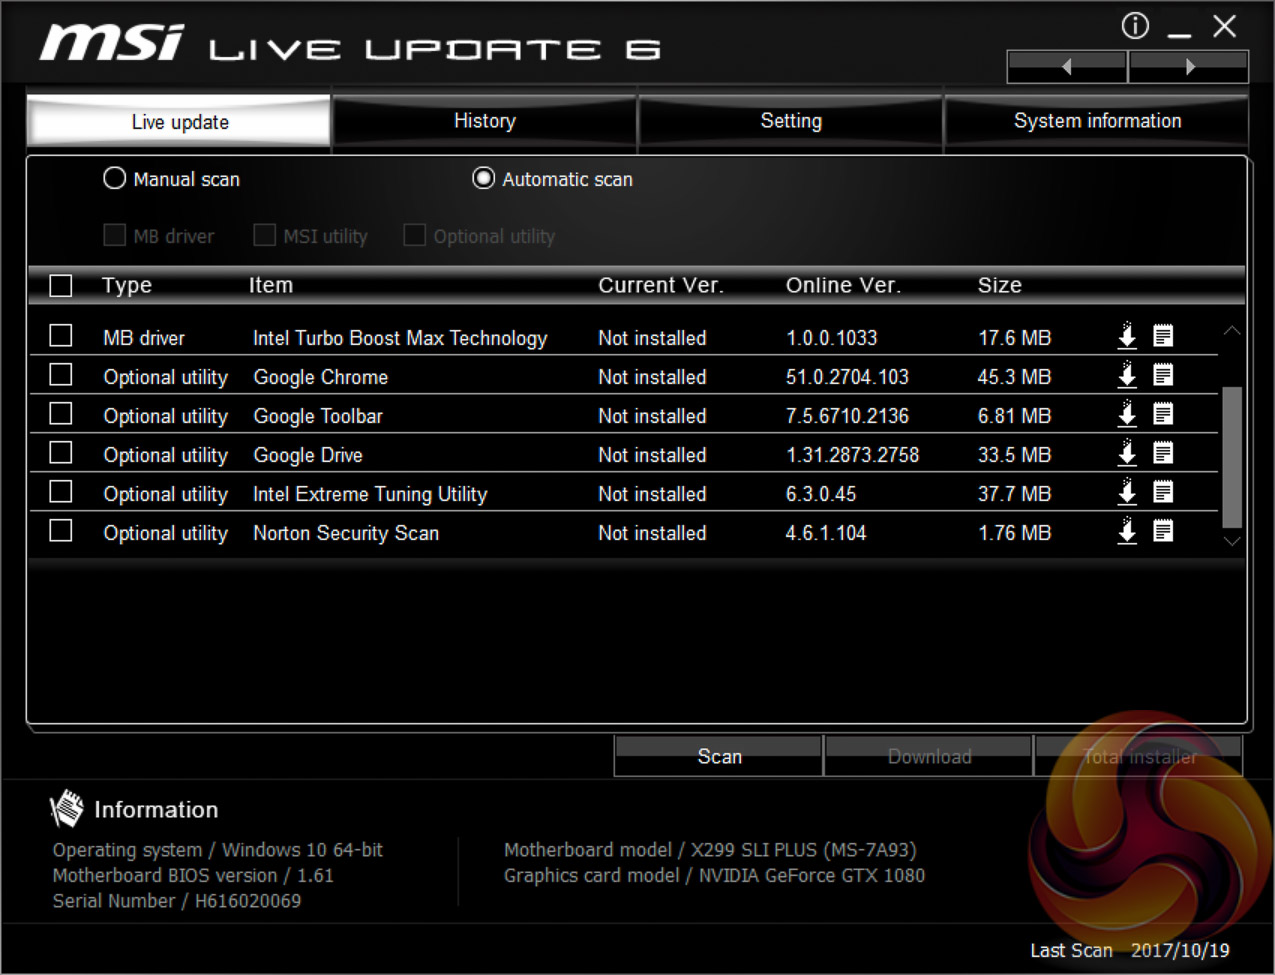
Task: Select the Norton Security Scan item name
Action: pos(346,533)
